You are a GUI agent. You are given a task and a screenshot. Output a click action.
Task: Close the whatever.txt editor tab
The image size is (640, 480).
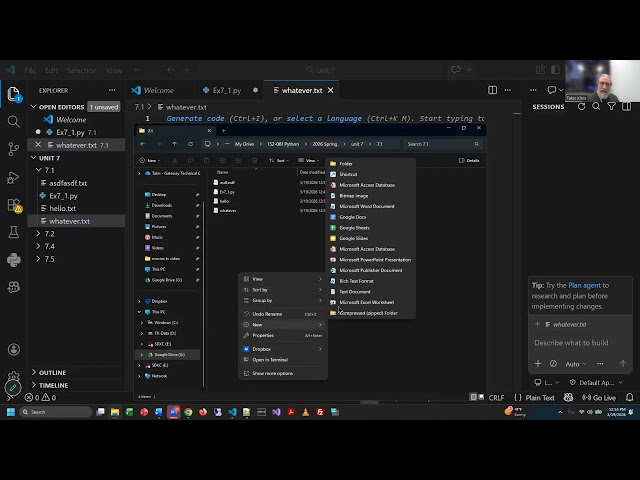(331, 90)
